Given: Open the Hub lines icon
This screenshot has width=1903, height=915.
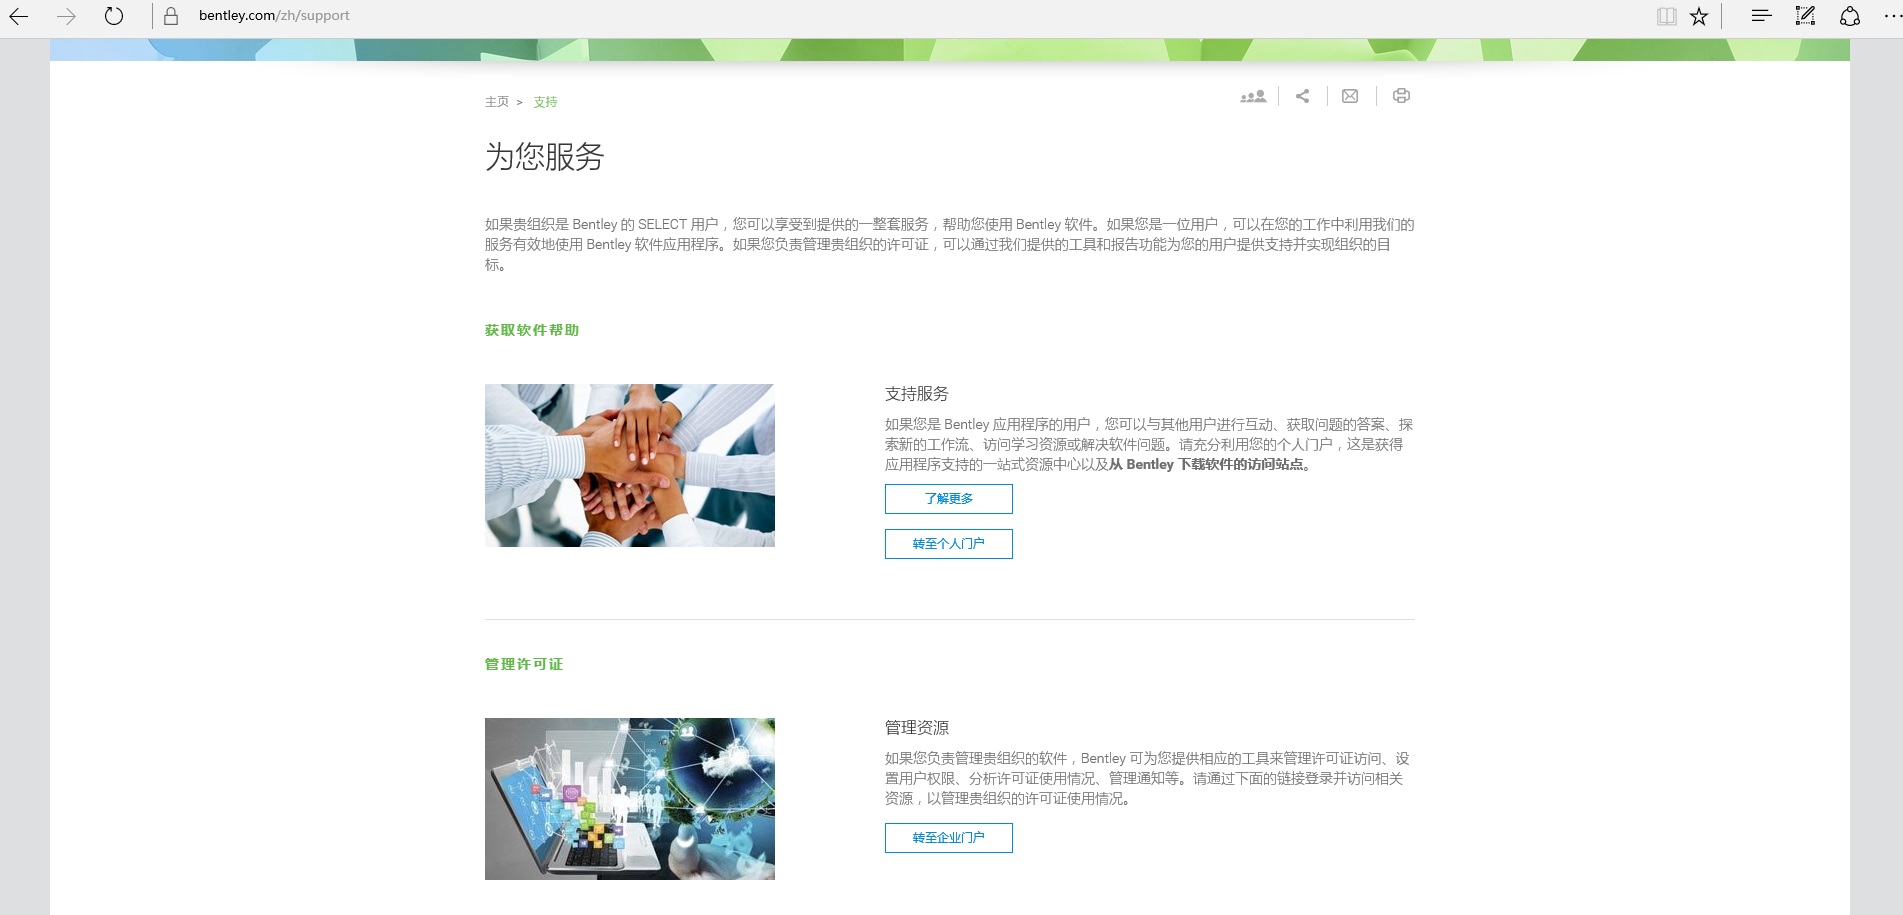Looking at the screenshot, I should click(1761, 15).
